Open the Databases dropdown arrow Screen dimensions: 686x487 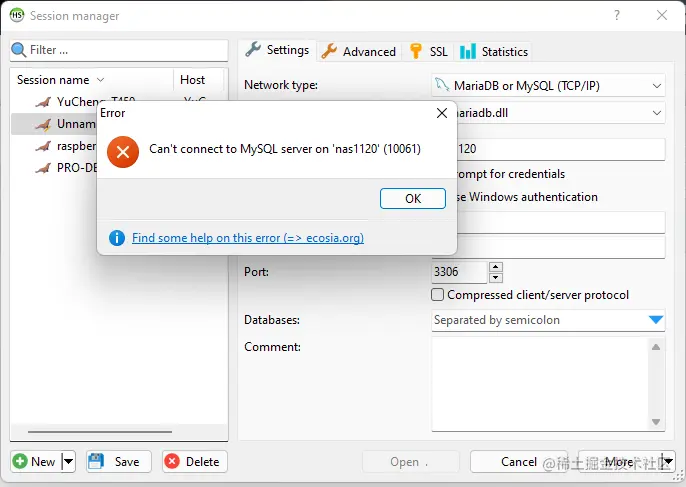[x=656, y=320]
